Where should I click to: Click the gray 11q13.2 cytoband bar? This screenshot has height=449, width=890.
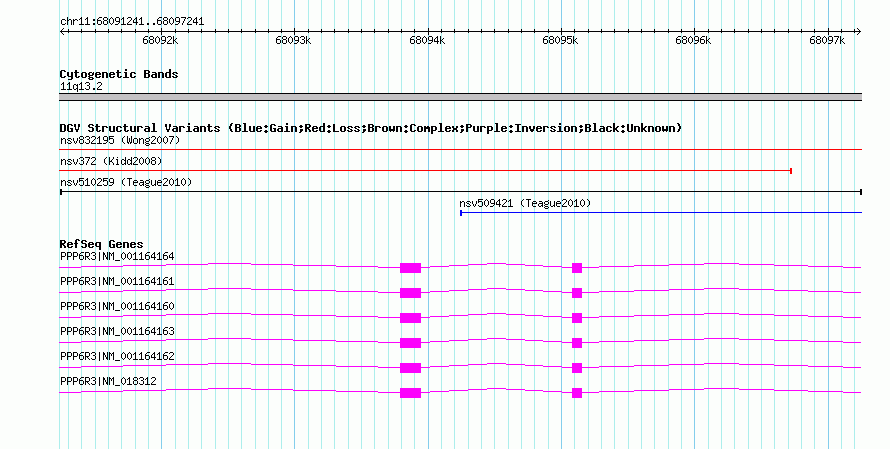(x=460, y=97)
